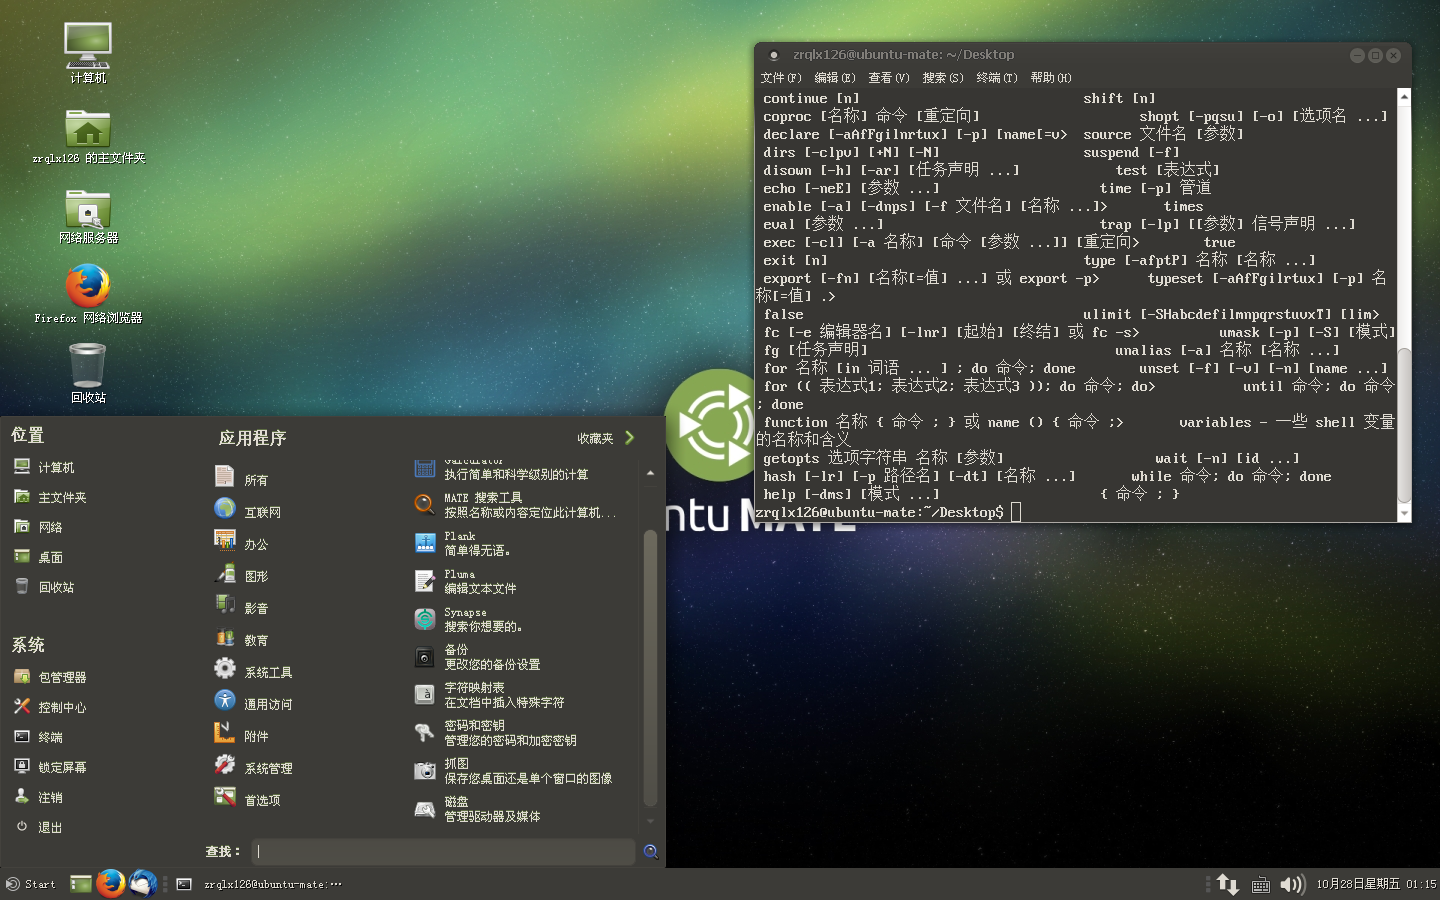Open terminal 文件(F) menu

coord(781,78)
